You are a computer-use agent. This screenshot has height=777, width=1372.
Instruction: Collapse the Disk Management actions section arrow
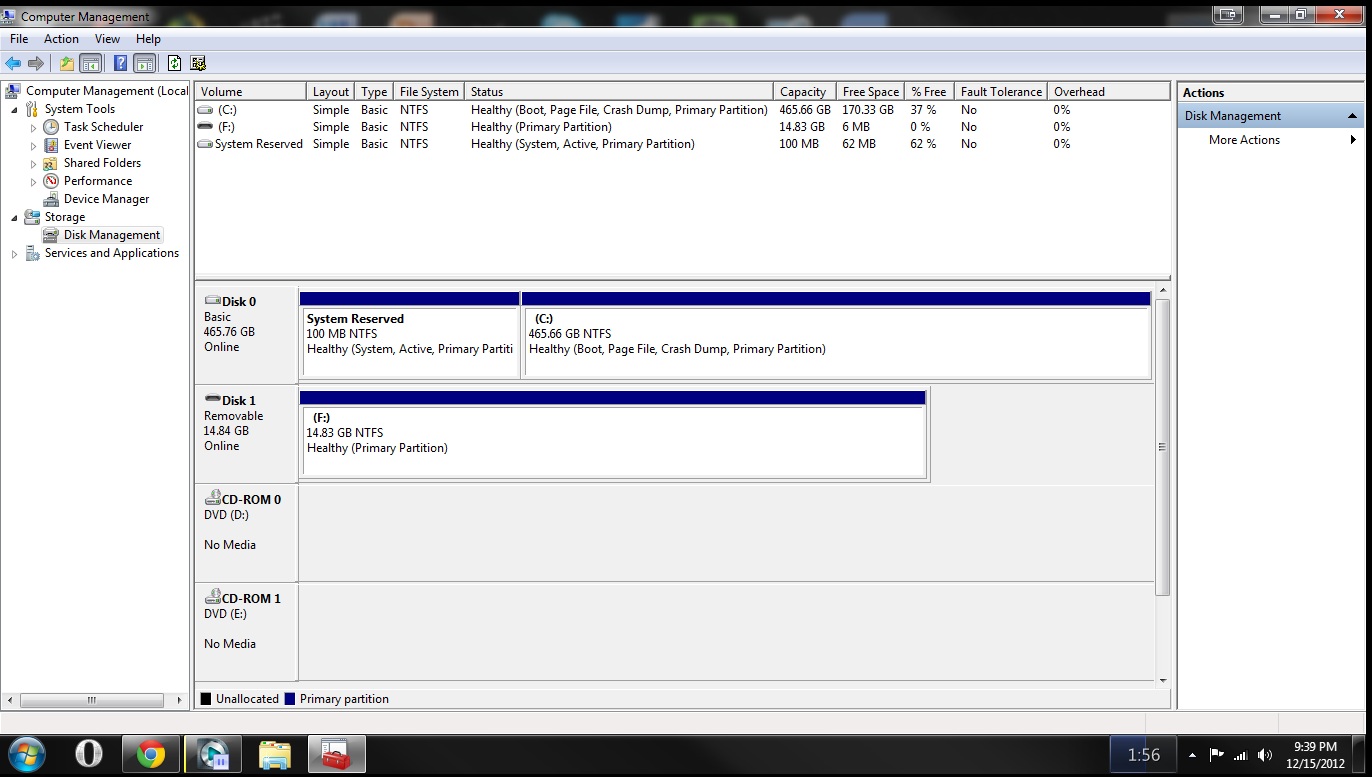1353,116
